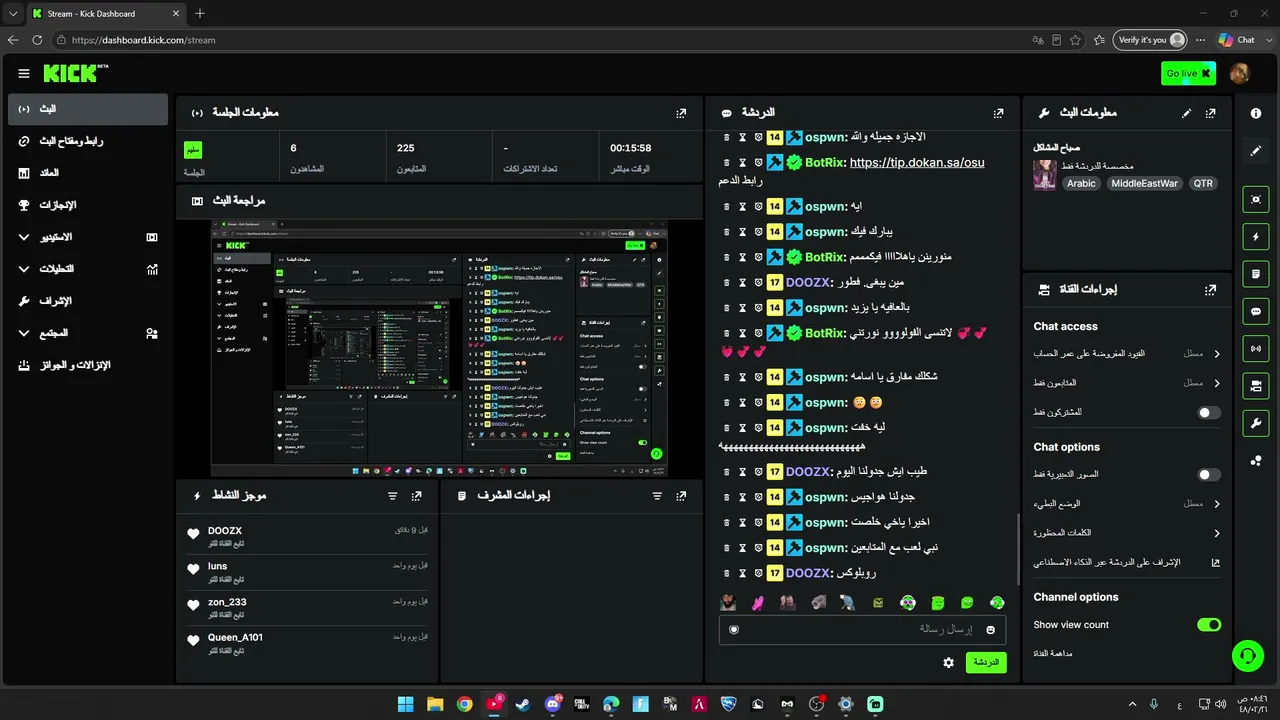Select the pencil icon in right strip
The image size is (1280, 720).
point(1256,151)
